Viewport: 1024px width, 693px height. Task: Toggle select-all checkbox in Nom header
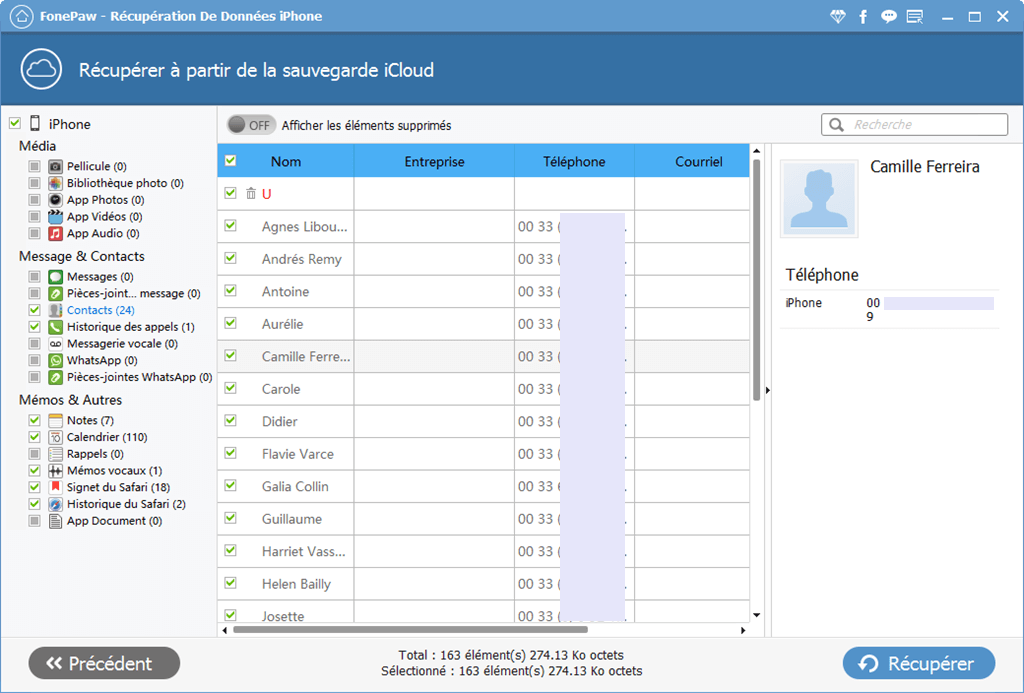click(231, 161)
